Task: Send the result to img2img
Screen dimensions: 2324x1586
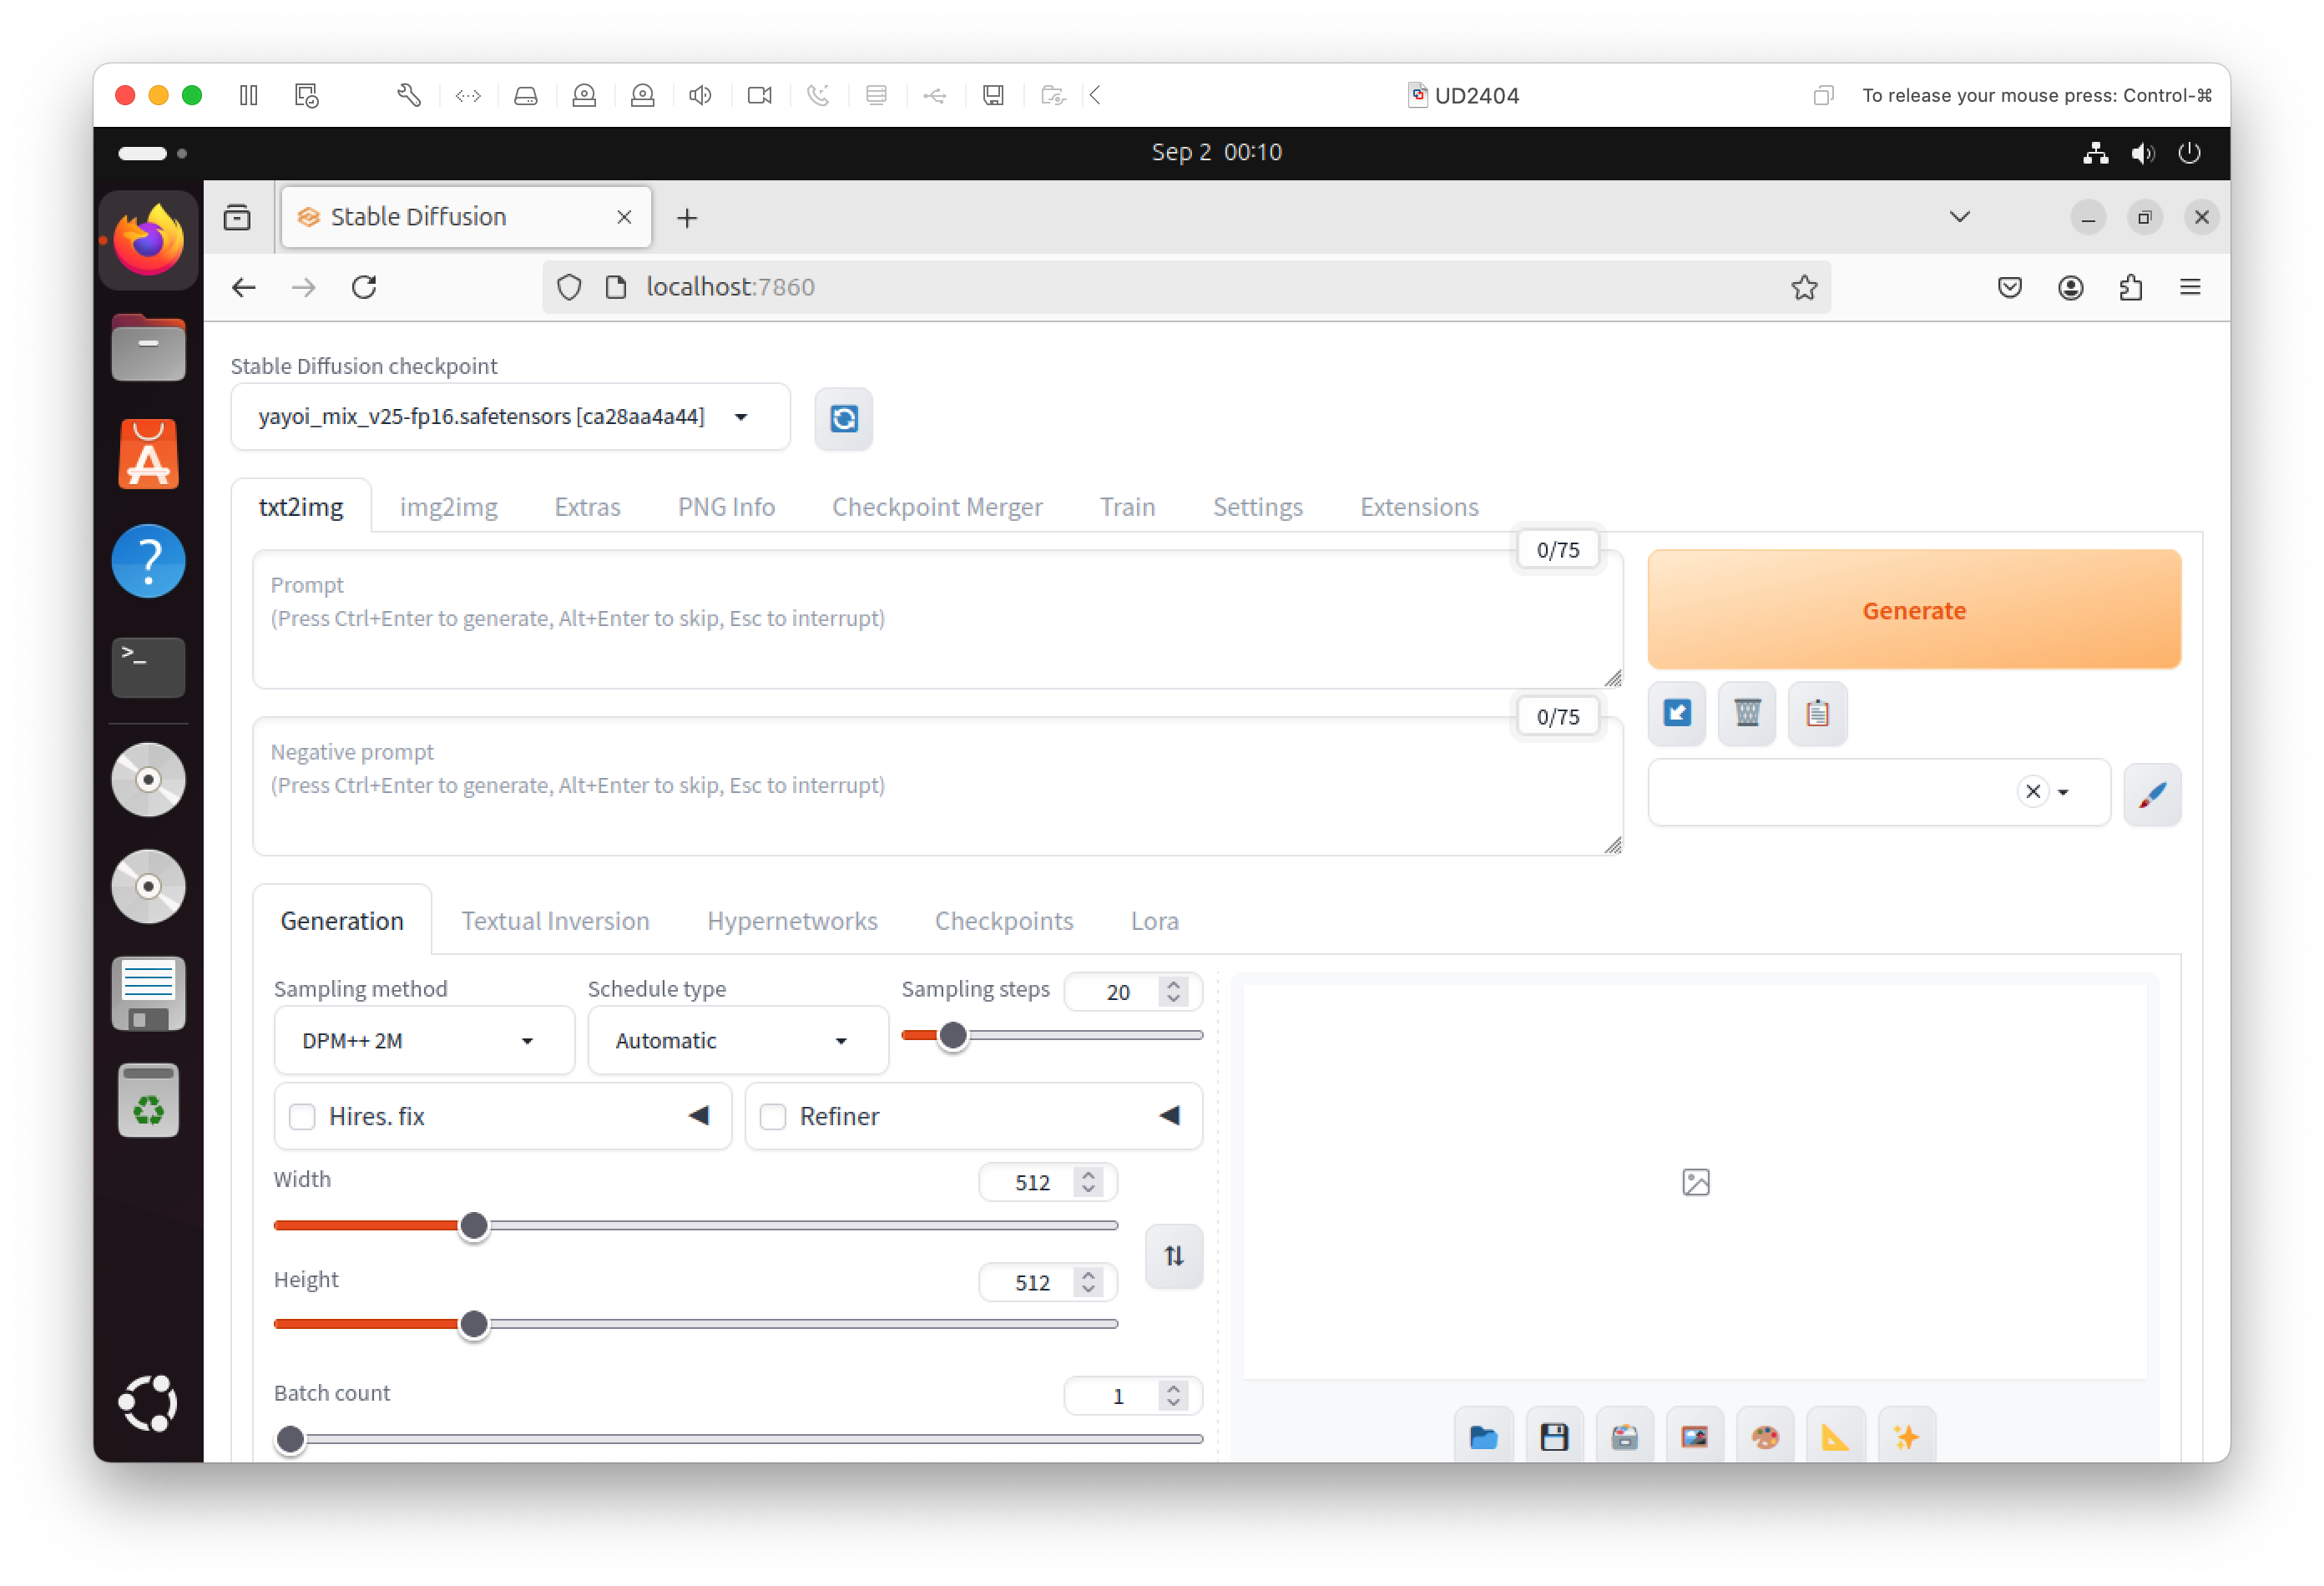Action: tap(1695, 1436)
